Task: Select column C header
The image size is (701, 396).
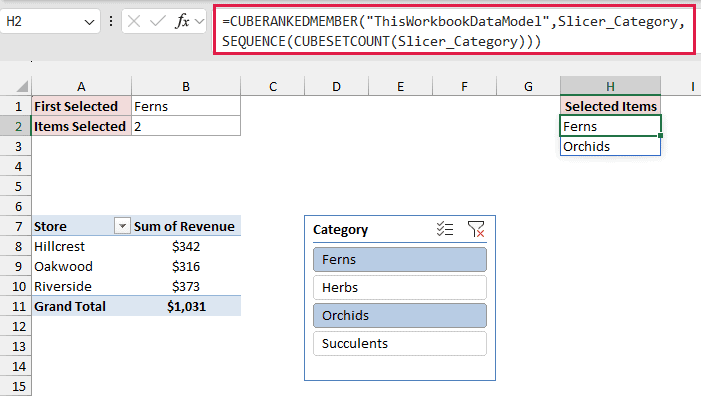Action: coord(273,86)
